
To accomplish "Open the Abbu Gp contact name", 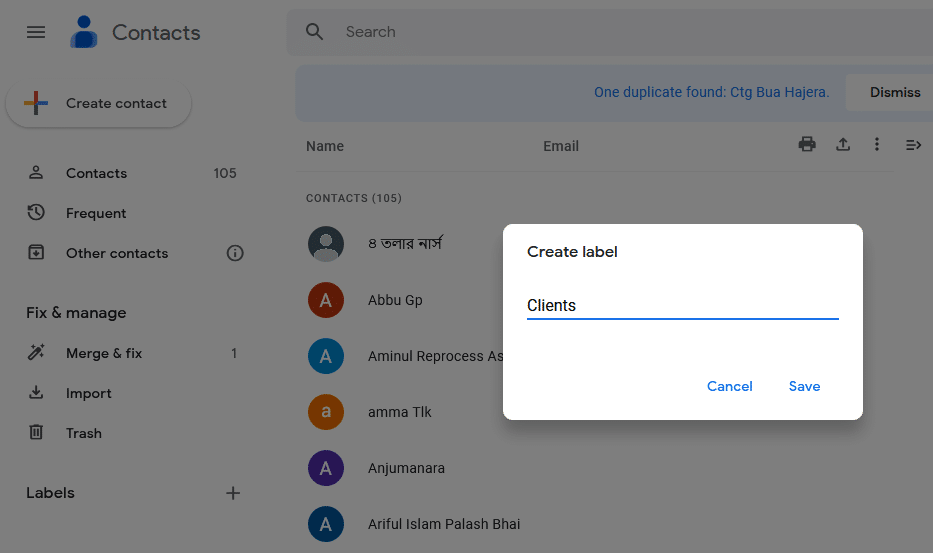I will point(395,300).
